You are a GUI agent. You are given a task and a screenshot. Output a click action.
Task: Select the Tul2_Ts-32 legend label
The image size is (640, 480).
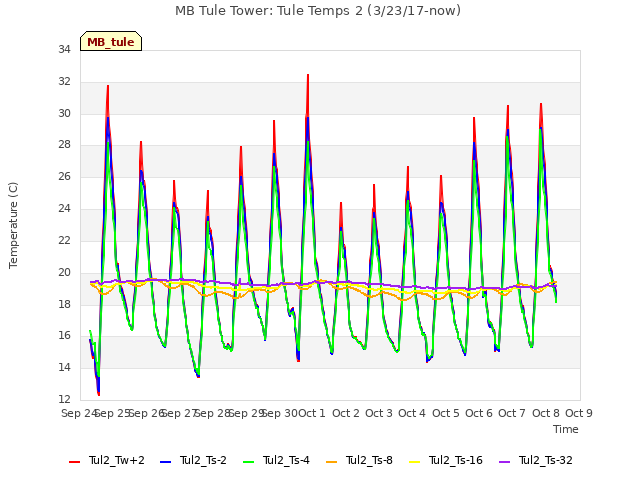point(546,460)
